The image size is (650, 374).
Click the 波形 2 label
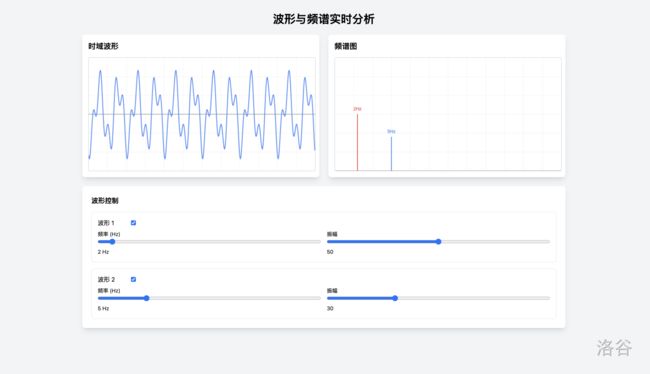106,279
